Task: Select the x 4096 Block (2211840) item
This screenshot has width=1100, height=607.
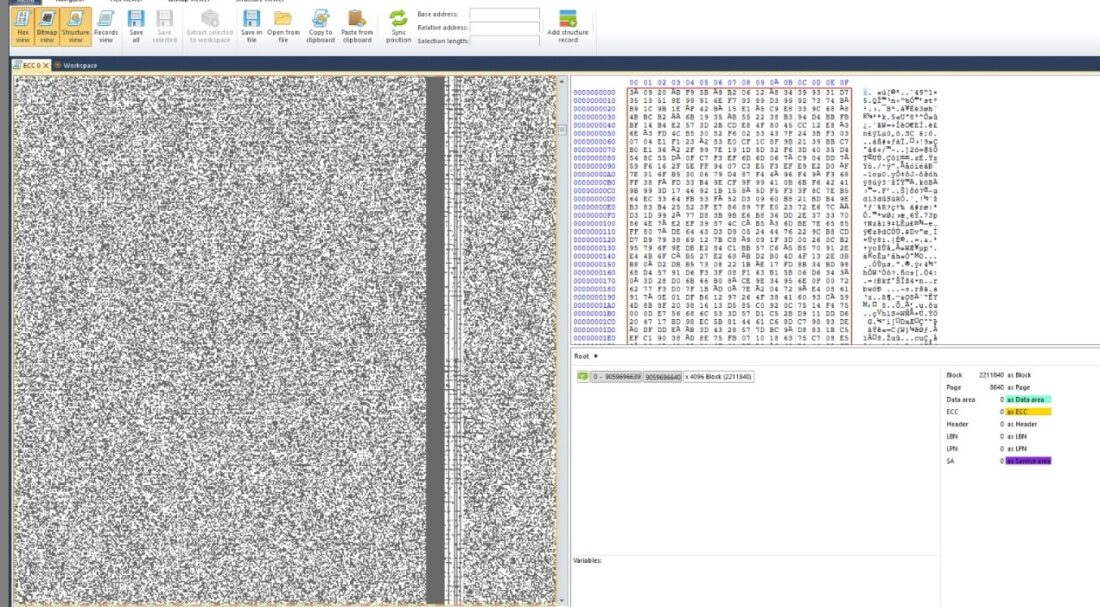Action: [x=719, y=377]
